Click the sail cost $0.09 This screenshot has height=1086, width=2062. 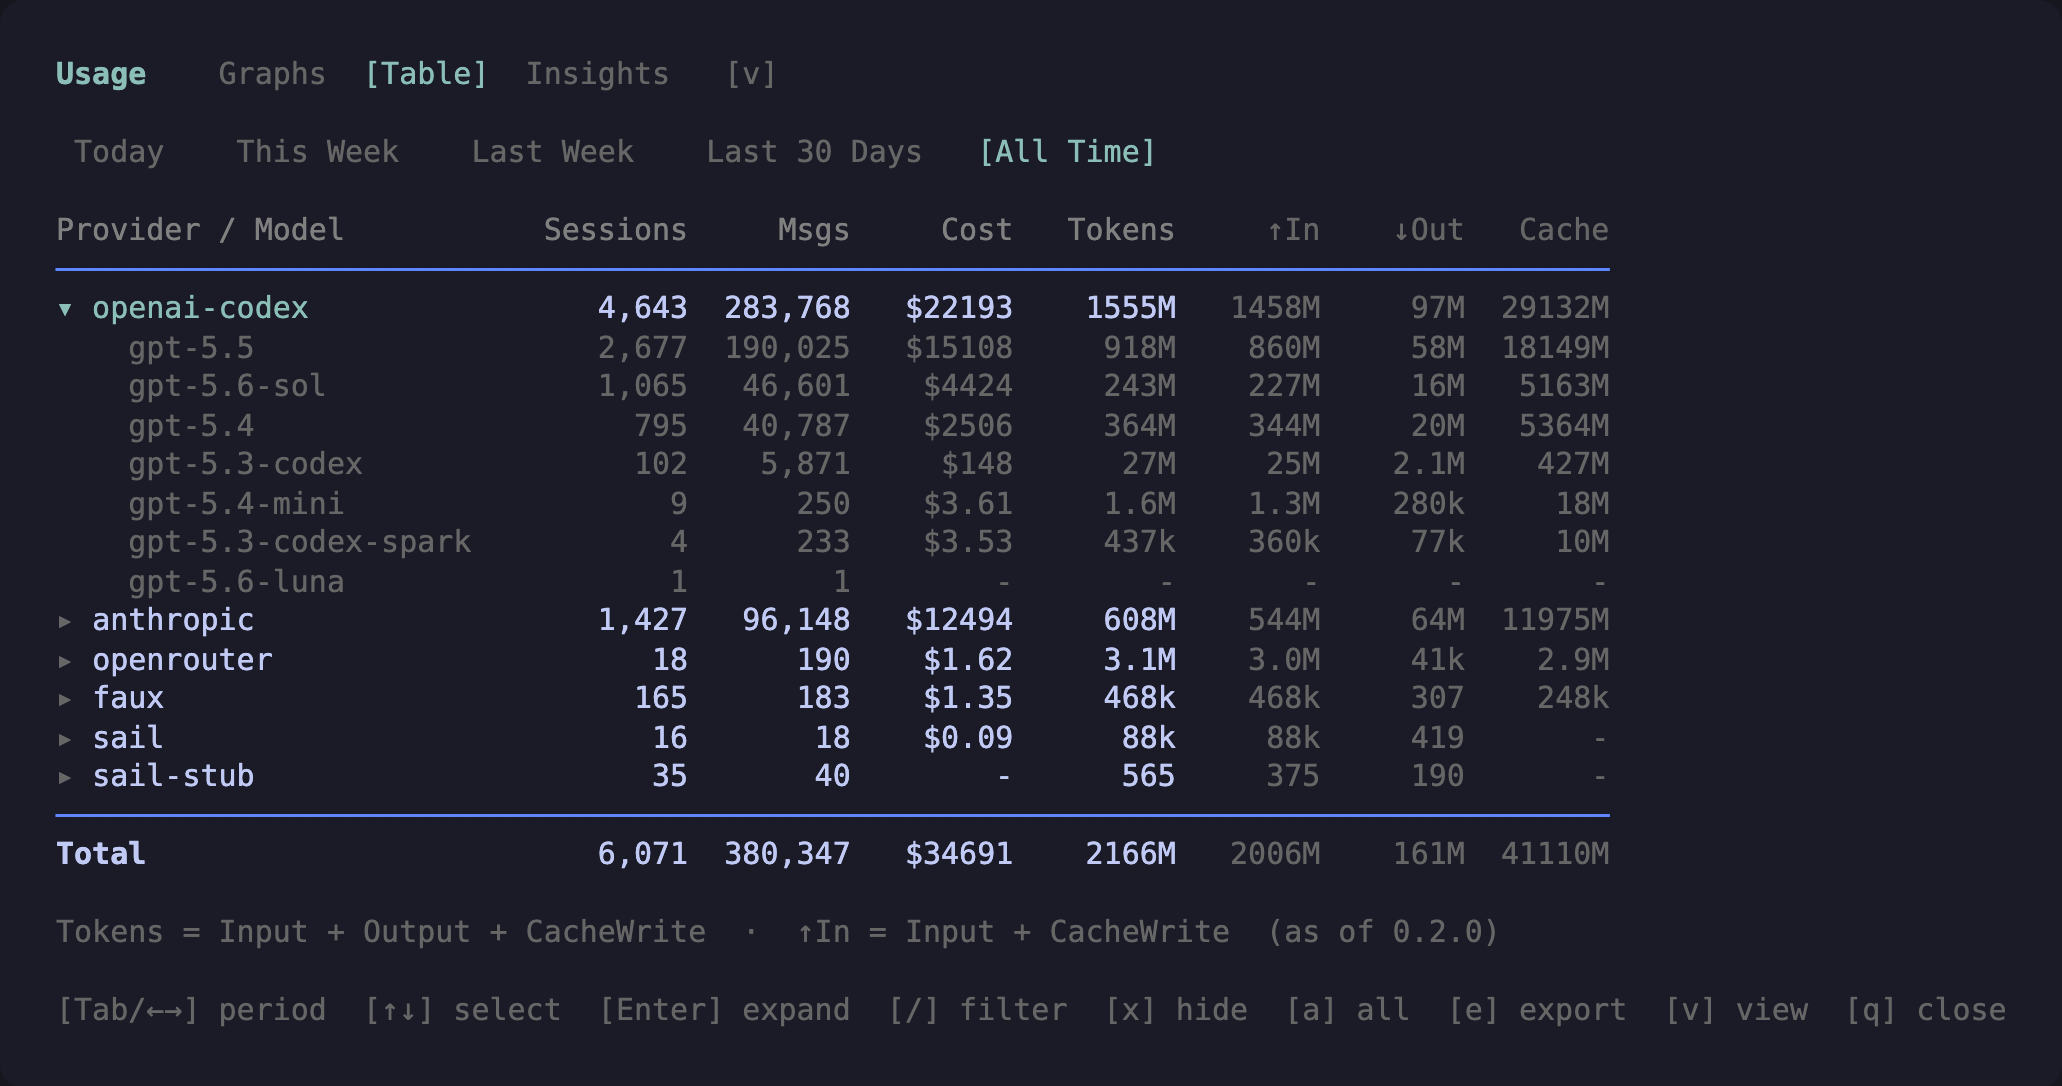(968, 738)
